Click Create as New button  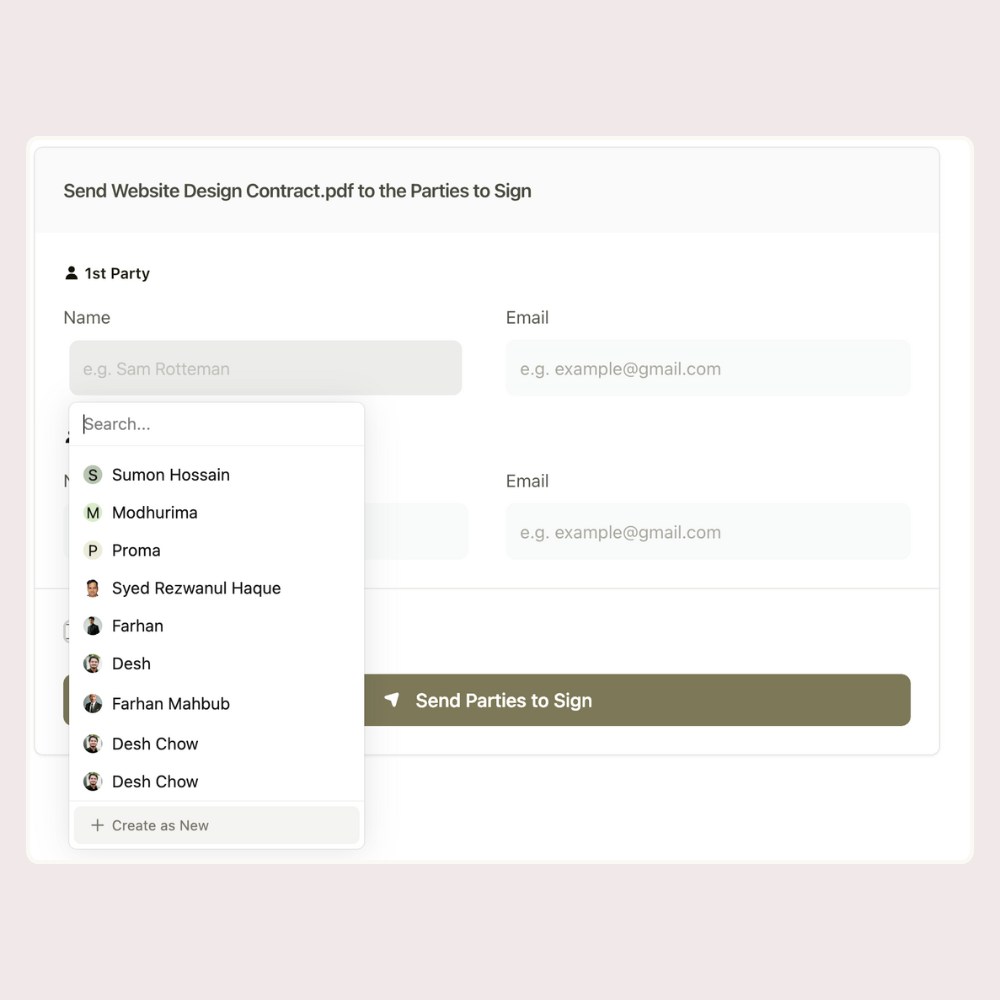217,825
